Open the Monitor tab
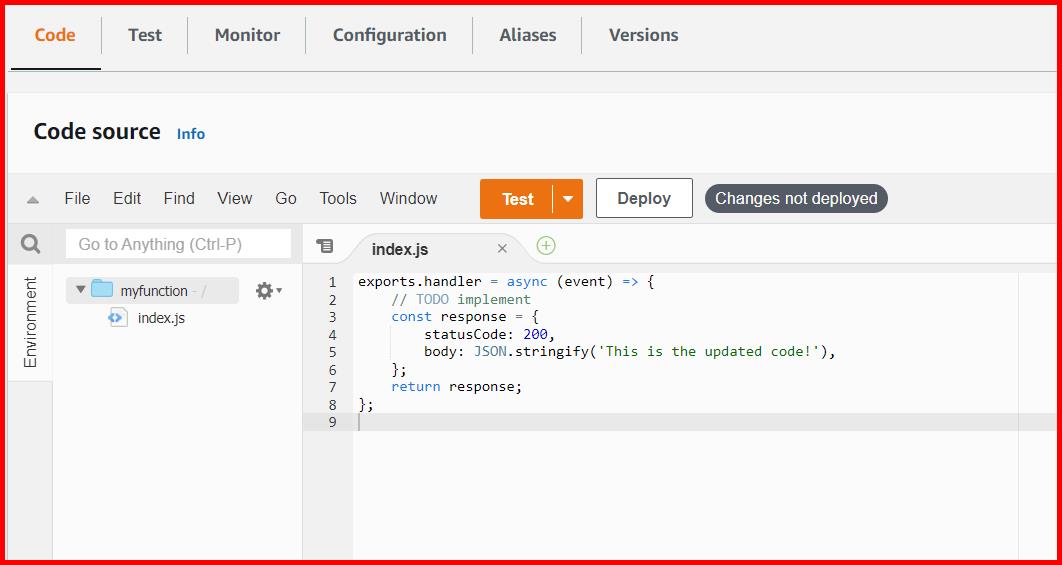Image resolution: width=1062 pixels, height=565 pixels. (x=247, y=35)
